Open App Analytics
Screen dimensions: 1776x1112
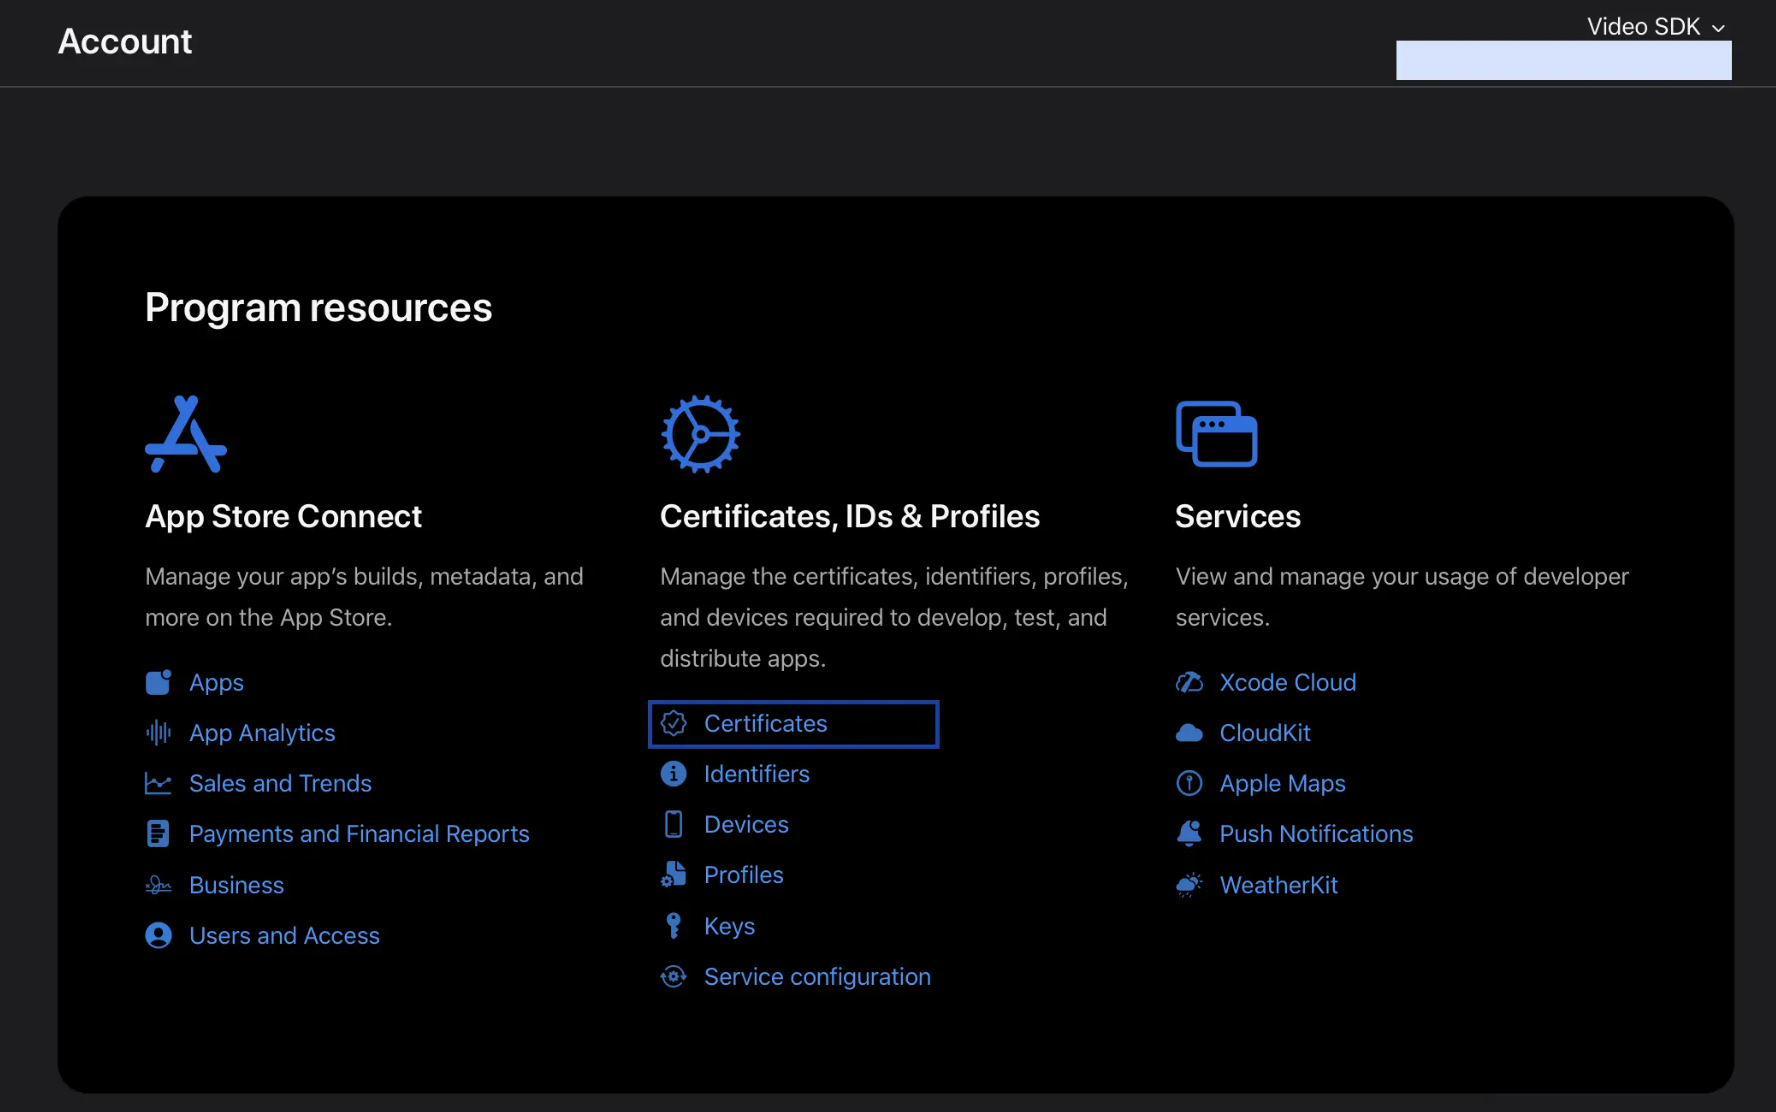point(262,733)
